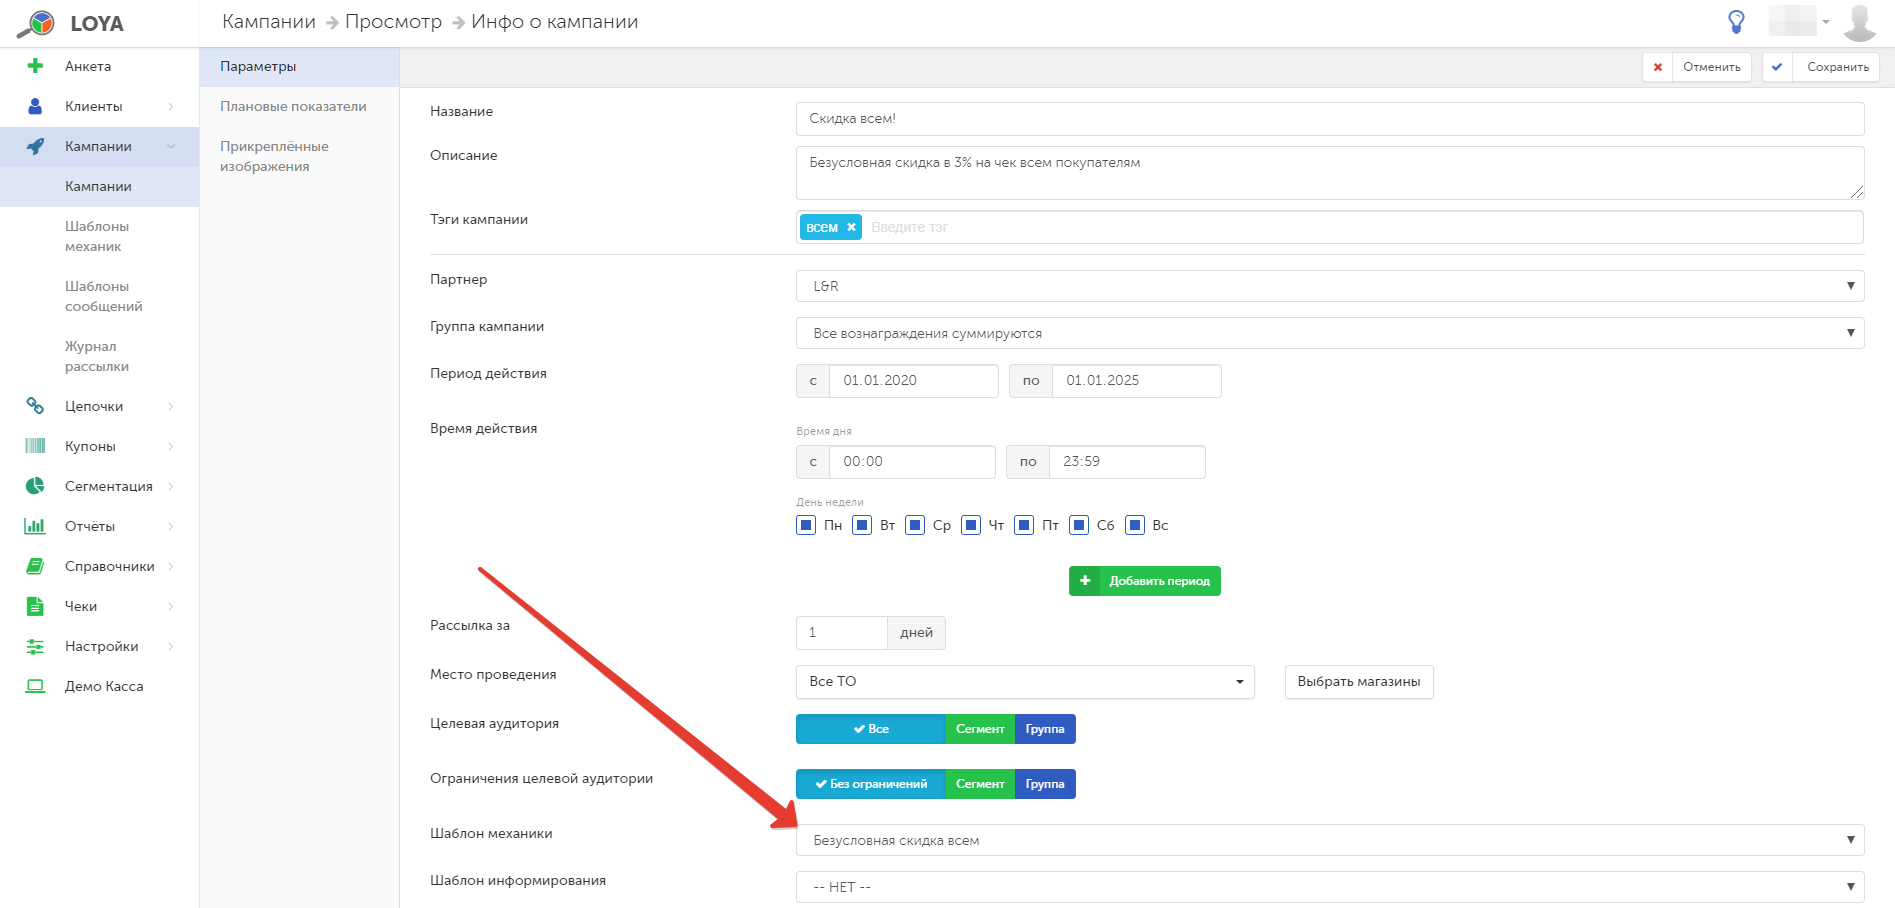Click the Название input field

point(1330,119)
